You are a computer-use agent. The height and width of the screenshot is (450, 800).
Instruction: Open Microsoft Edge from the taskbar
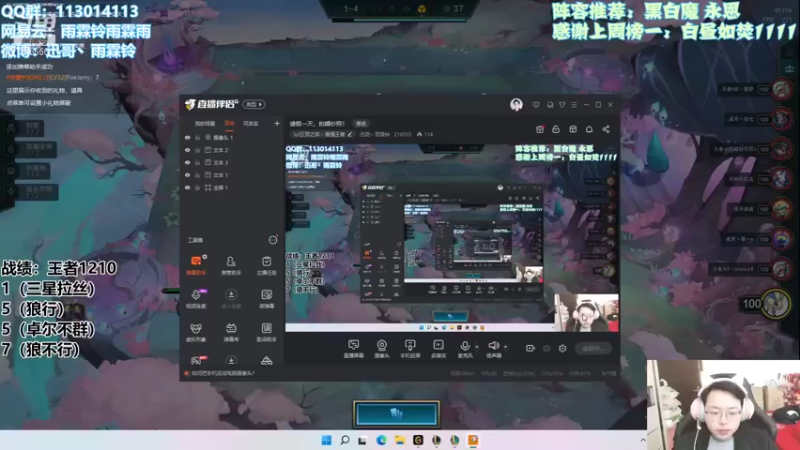(x=381, y=440)
